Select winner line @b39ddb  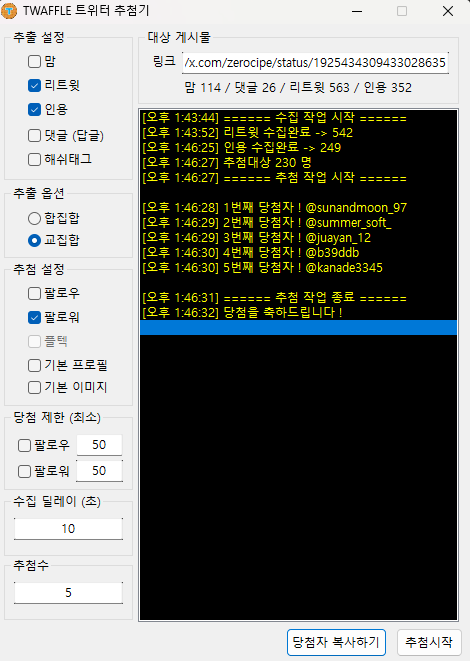[x=298, y=253]
